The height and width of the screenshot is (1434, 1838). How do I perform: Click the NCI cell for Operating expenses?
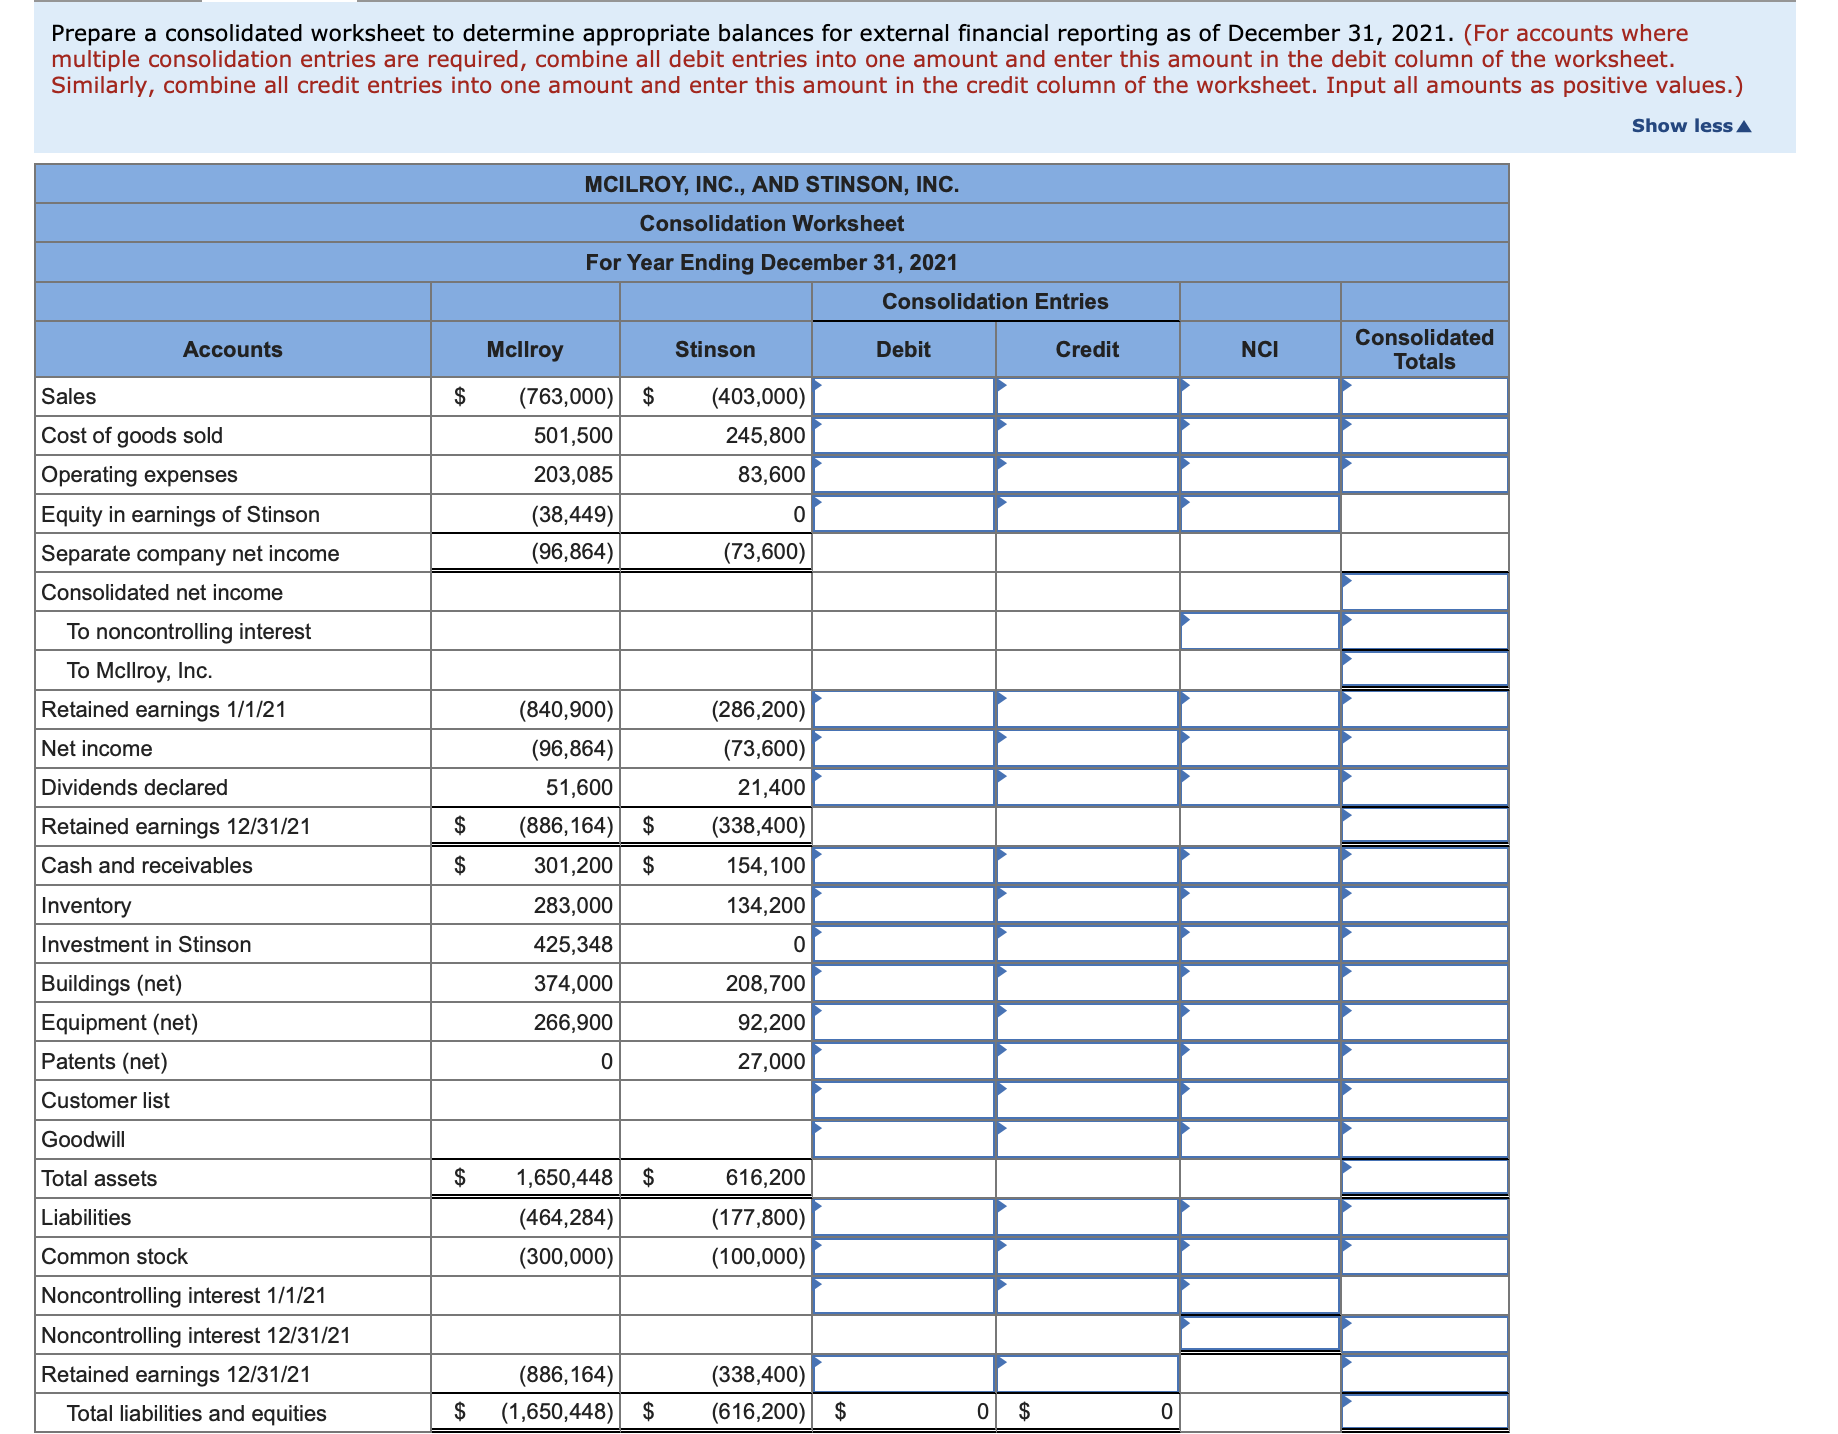(x=1259, y=474)
